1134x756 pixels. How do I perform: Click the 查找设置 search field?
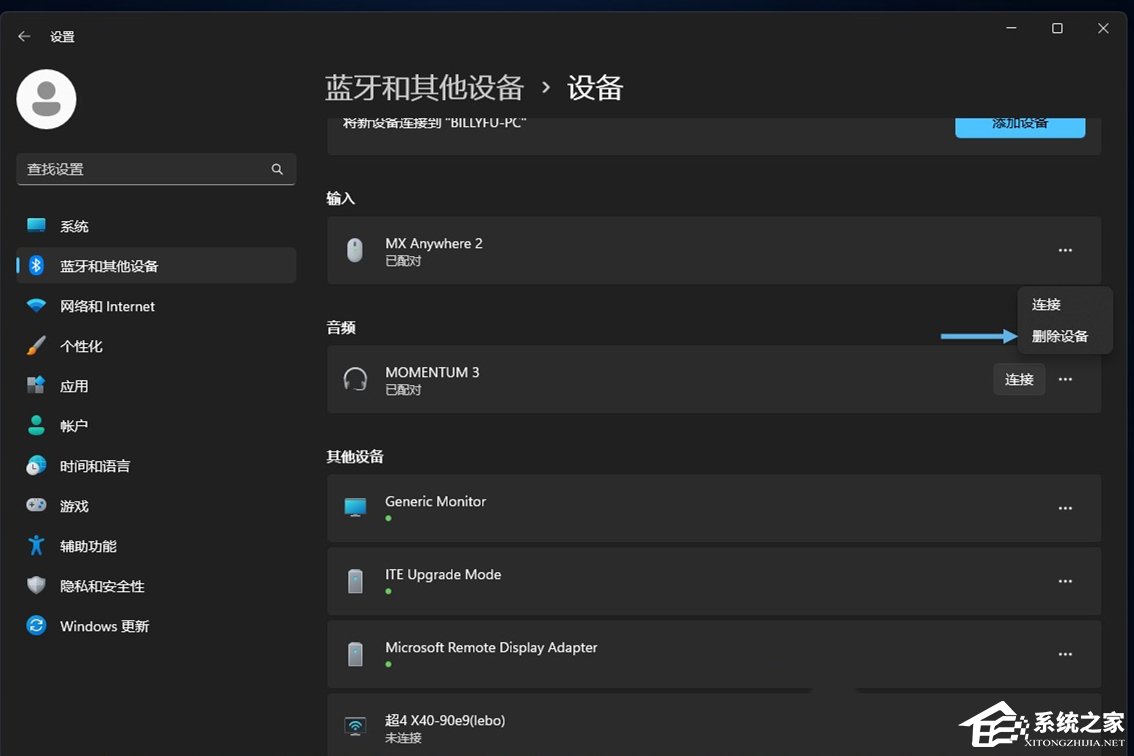pyautogui.click(x=145, y=170)
